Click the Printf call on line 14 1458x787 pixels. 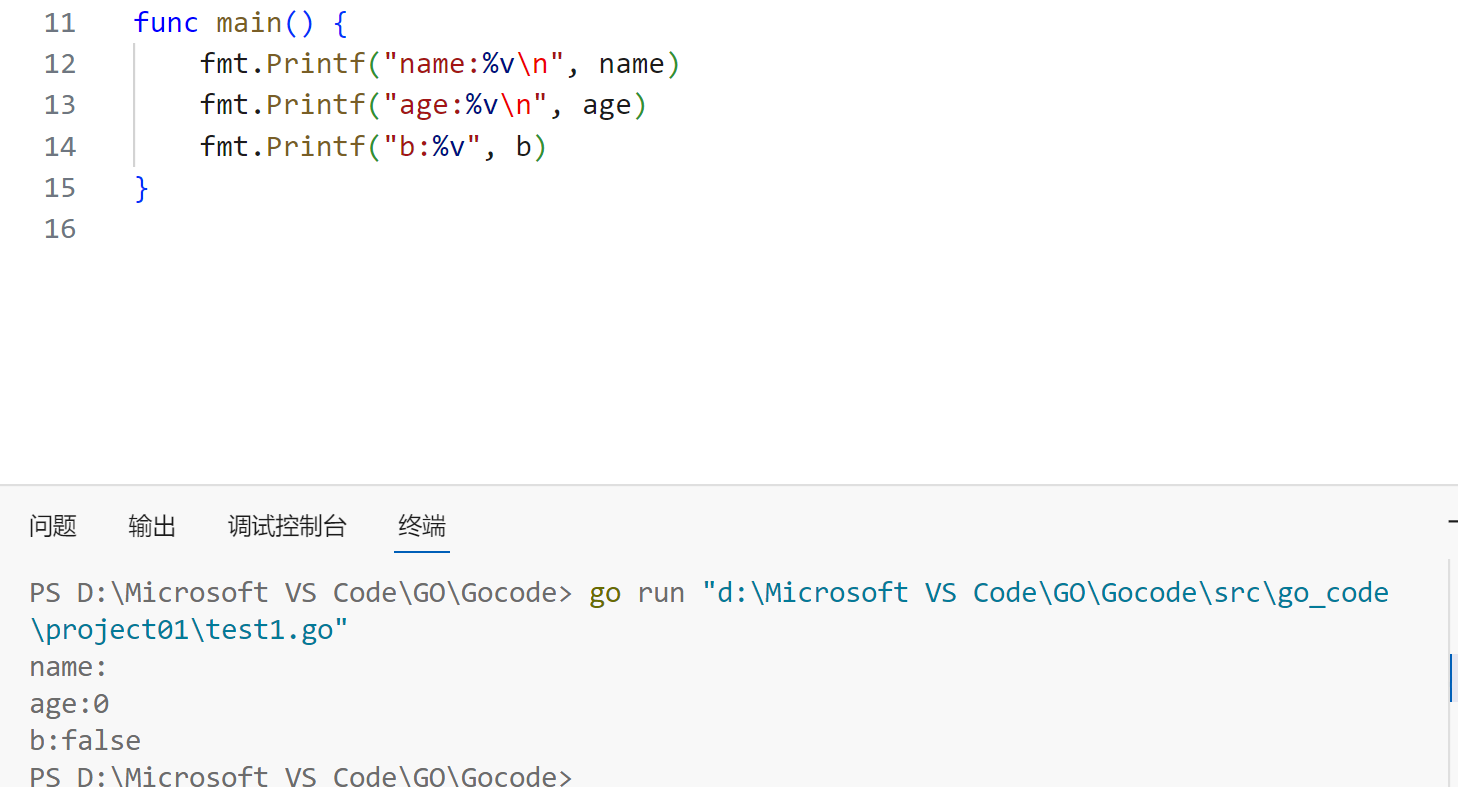coord(316,147)
